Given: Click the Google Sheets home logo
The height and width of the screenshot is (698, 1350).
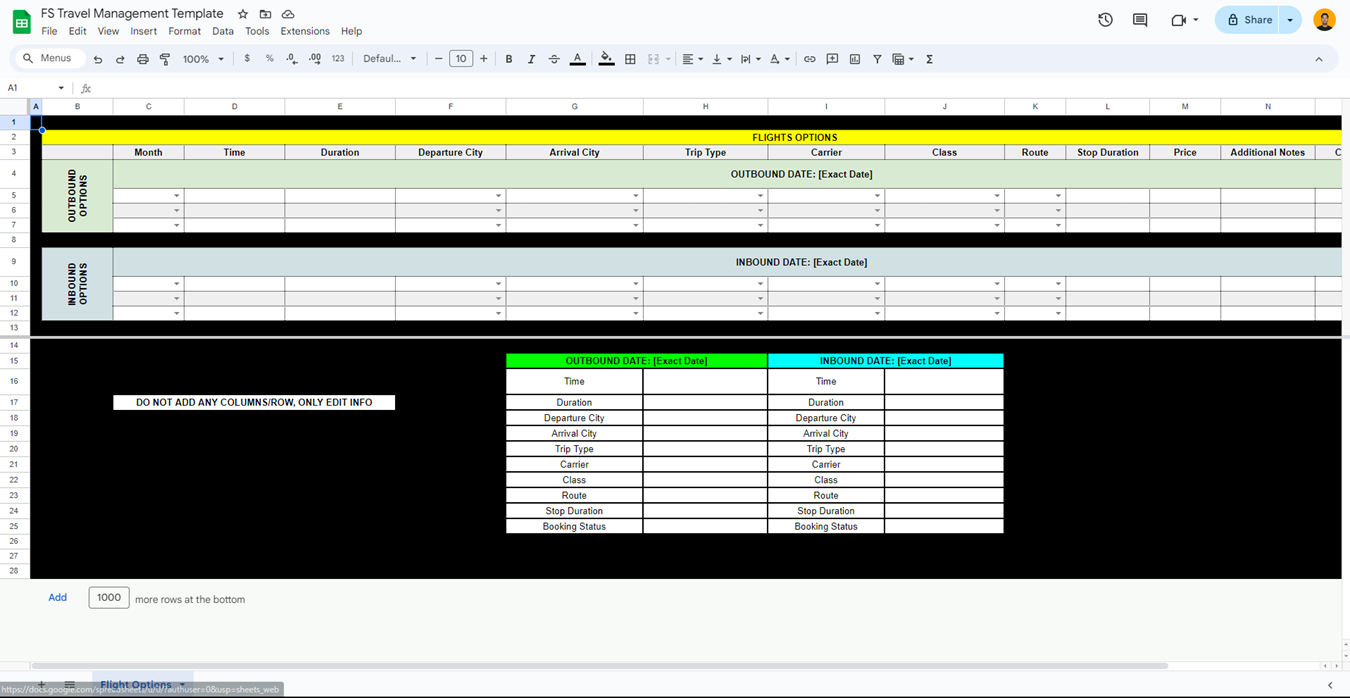Looking at the screenshot, I should pyautogui.click(x=21, y=21).
